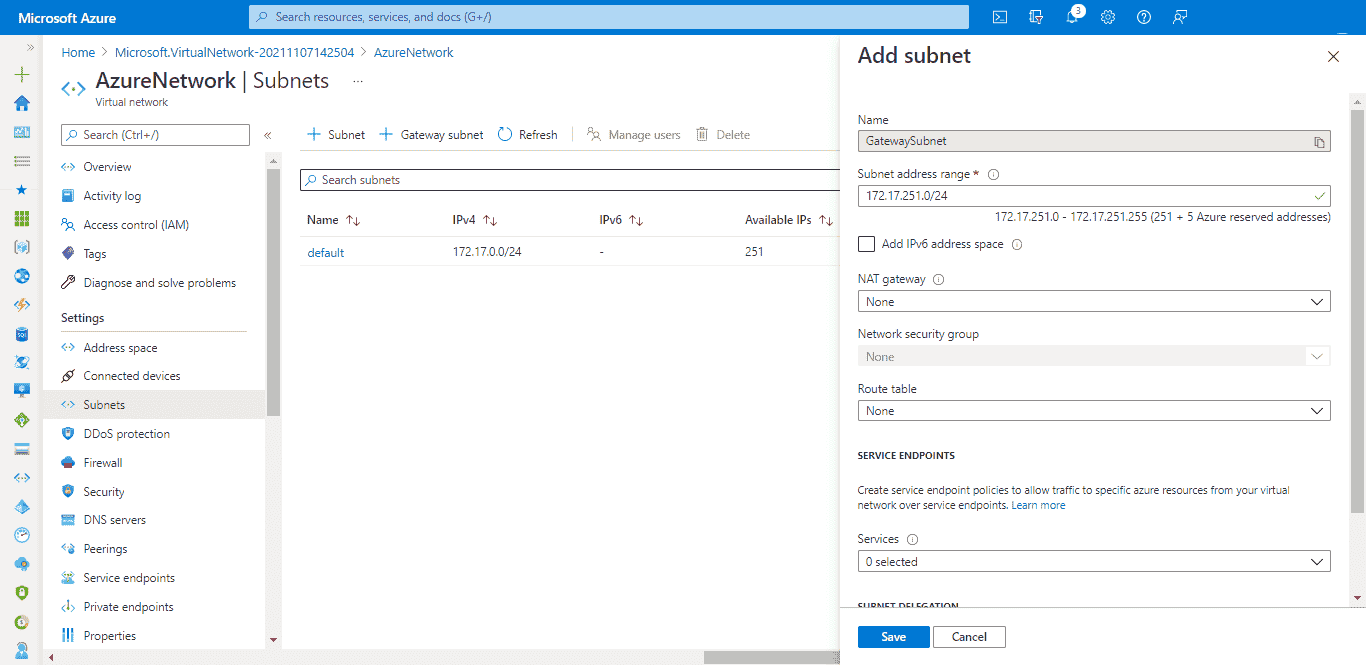Sort subnets by IPv4 column
The width and height of the screenshot is (1366, 665).
(x=490, y=220)
